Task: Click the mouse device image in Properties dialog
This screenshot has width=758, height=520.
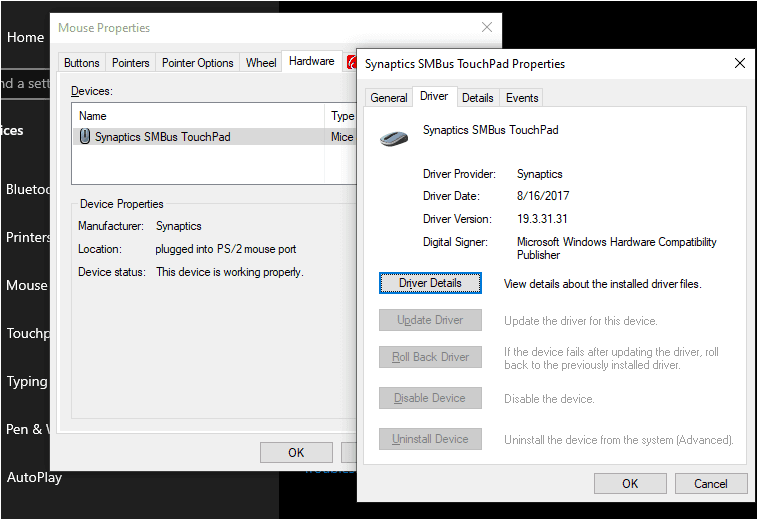Action: tap(394, 139)
